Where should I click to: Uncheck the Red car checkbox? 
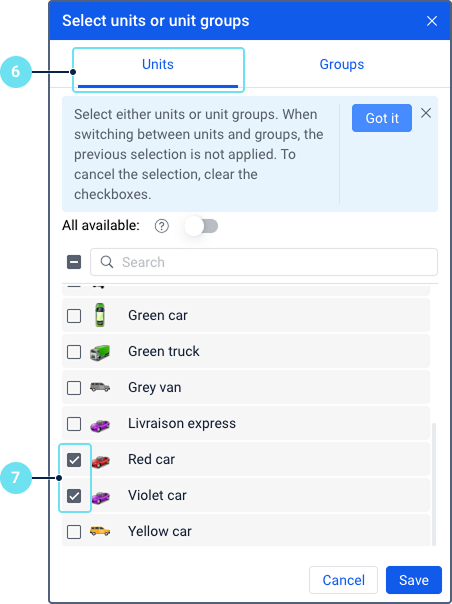74,460
